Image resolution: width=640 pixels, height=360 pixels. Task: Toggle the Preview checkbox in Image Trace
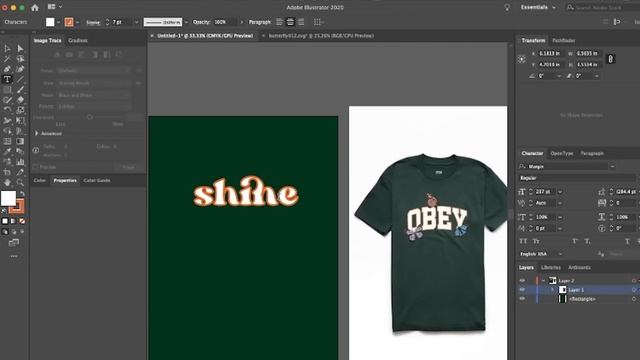(x=36, y=167)
